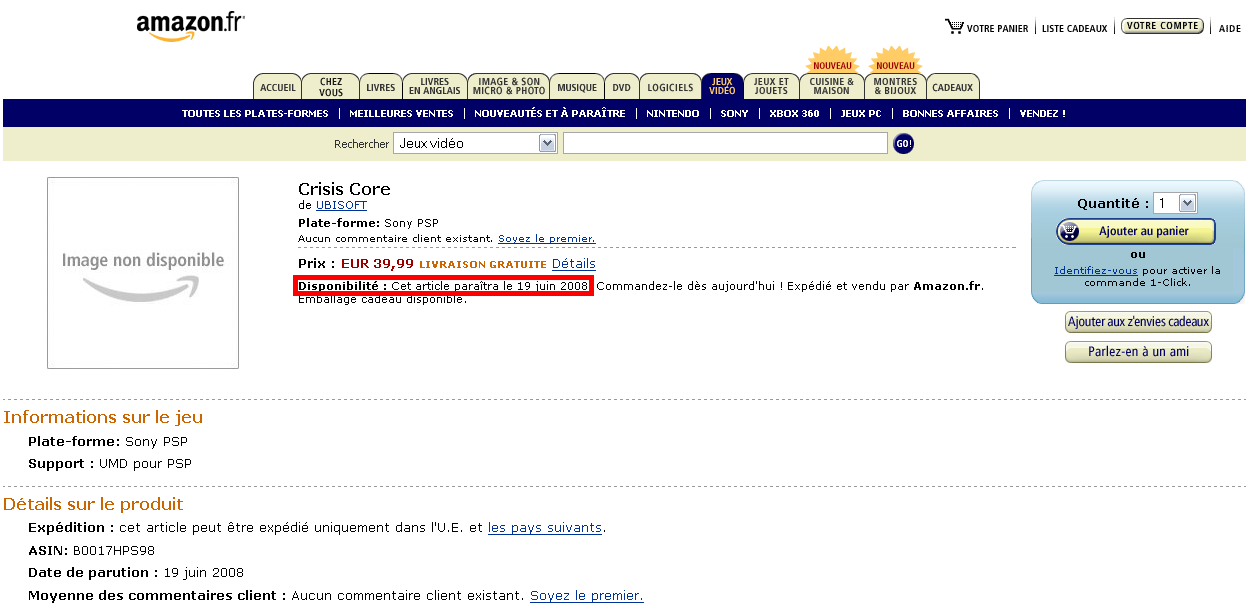
Task: Select Nintendo in navigation bar
Action: click(673, 114)
